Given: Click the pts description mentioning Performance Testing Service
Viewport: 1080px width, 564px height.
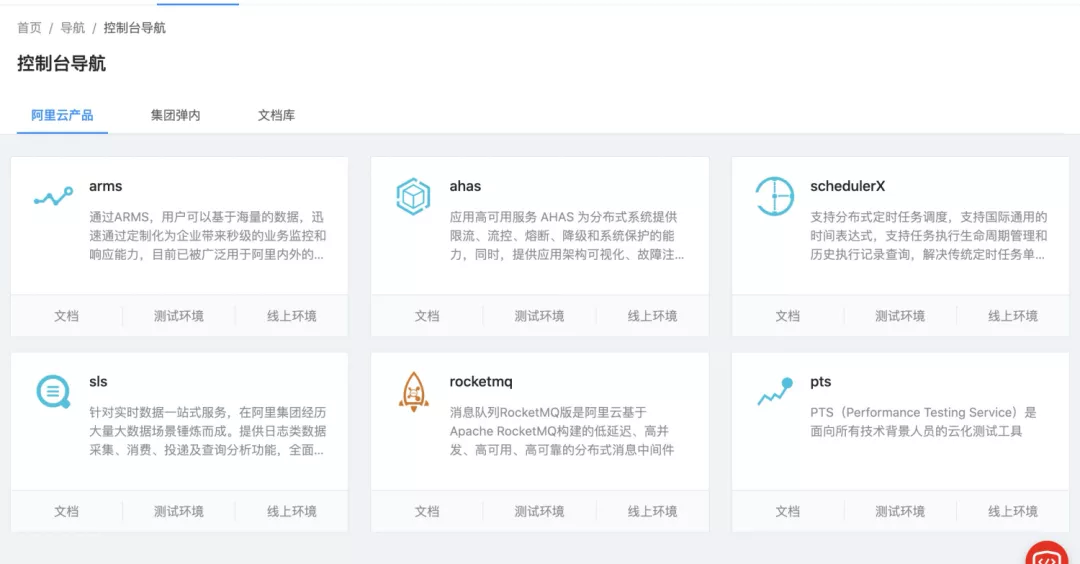Looking at the screenshot, I should click(923, 421).
